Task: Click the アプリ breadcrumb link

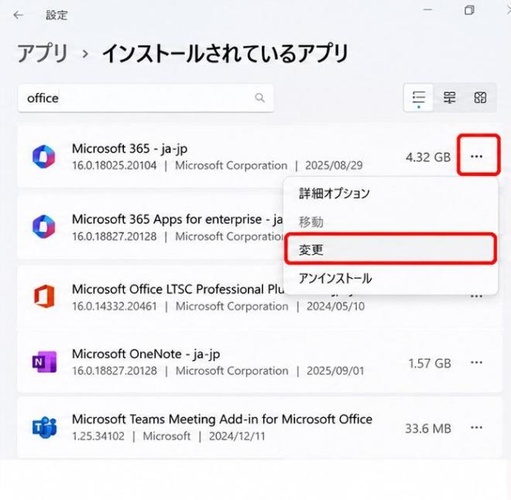Action: (x=42, y=53)
